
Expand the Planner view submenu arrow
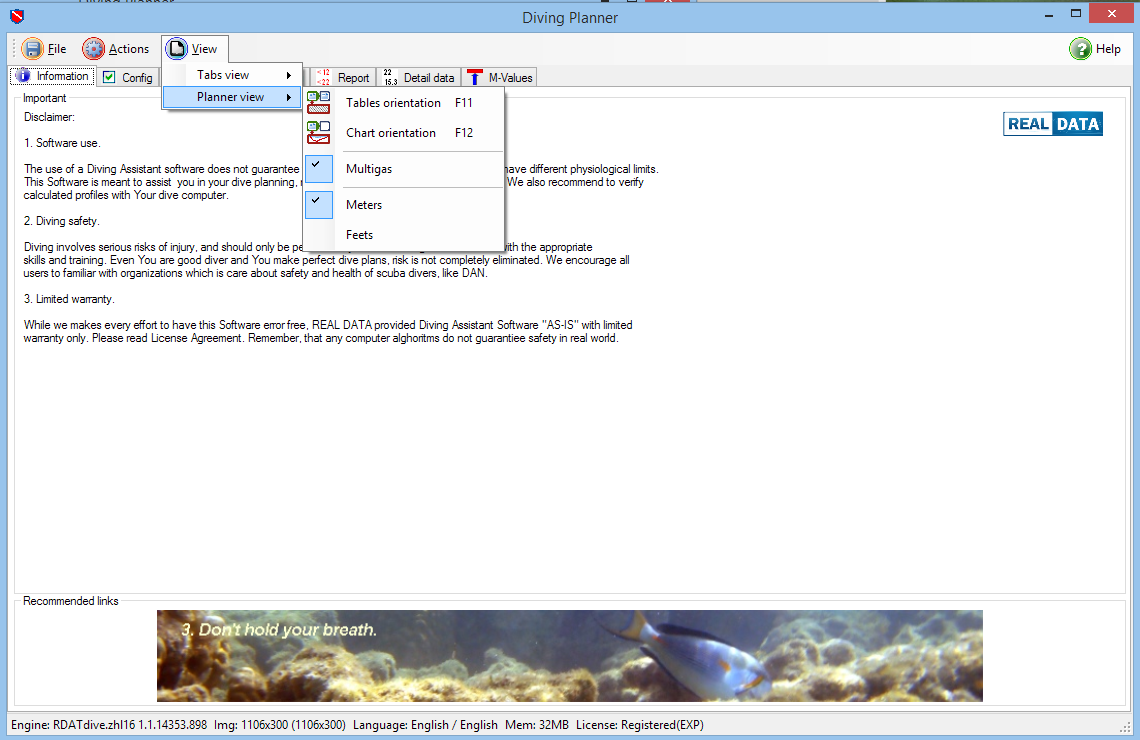[x=289, y=97]
